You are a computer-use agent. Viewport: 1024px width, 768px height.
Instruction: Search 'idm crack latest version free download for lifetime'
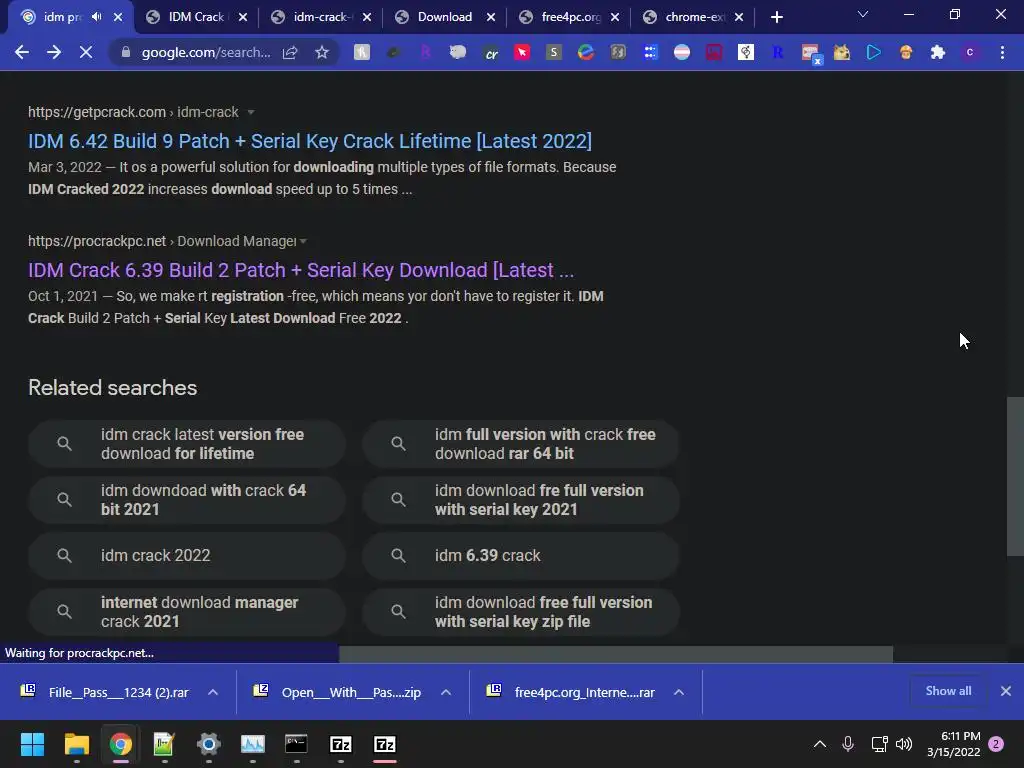187,444
